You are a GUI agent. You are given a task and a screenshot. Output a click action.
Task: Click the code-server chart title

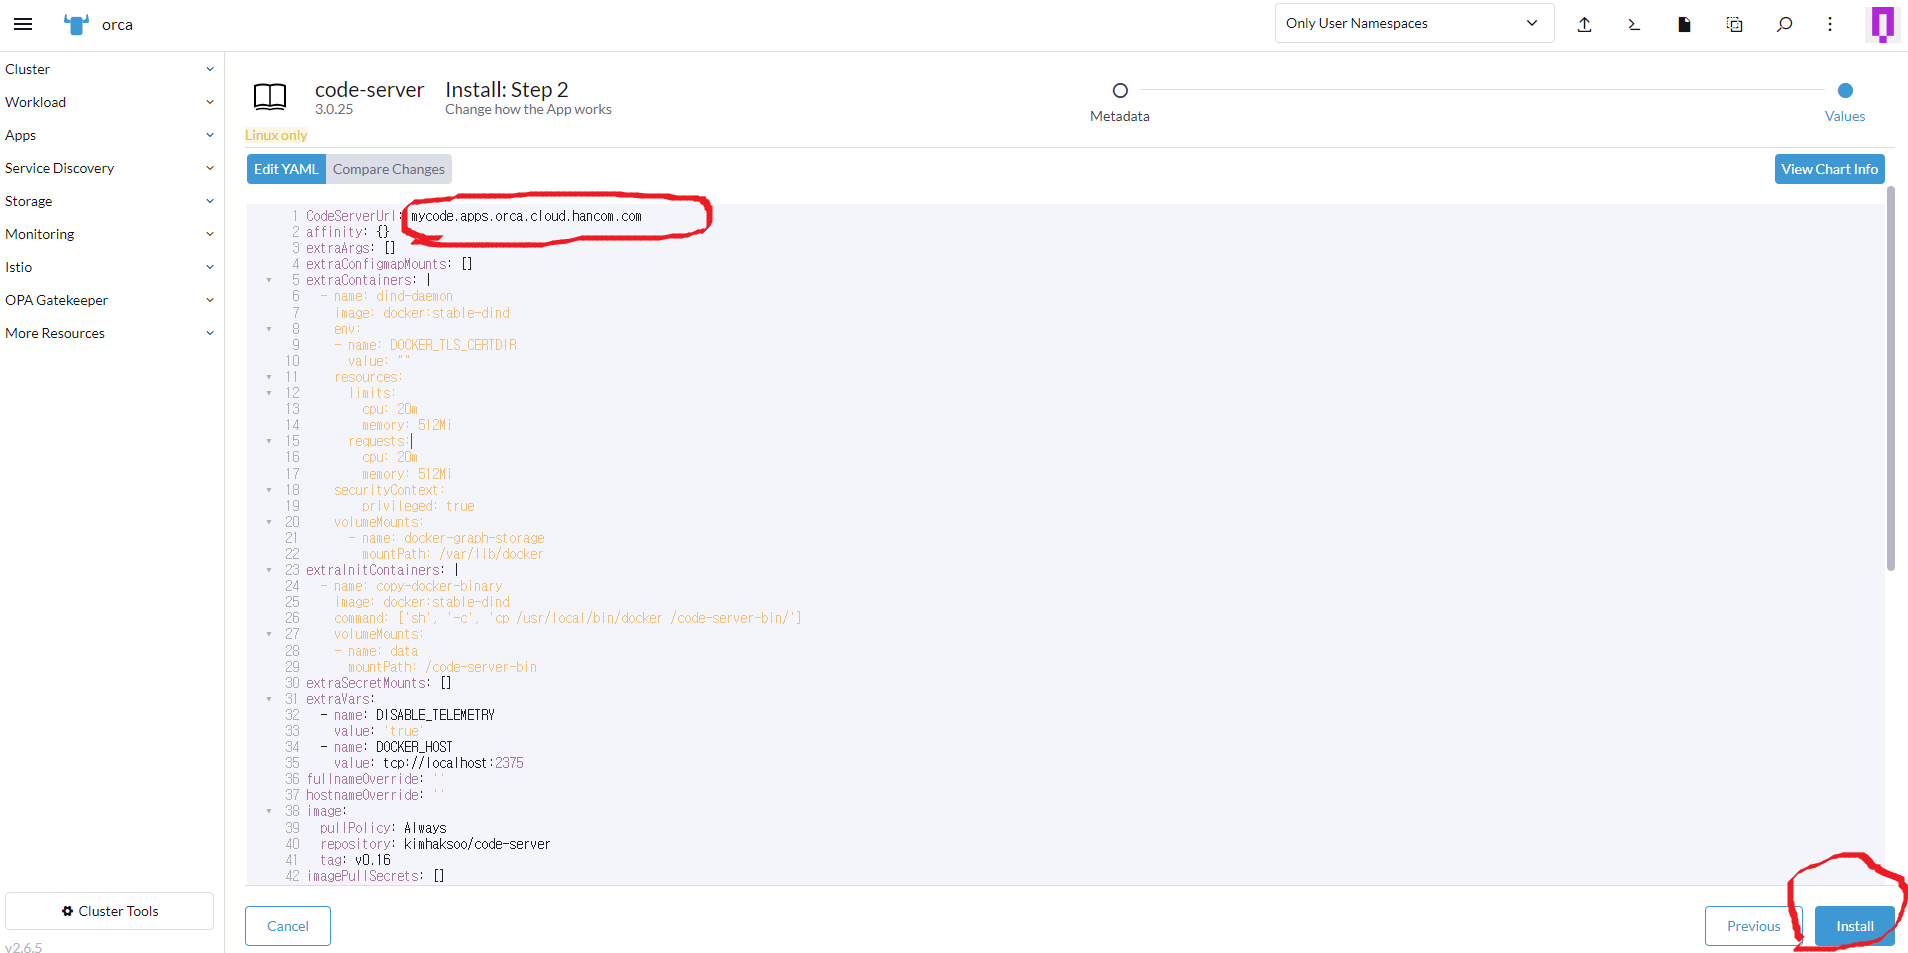click(369, 90)
